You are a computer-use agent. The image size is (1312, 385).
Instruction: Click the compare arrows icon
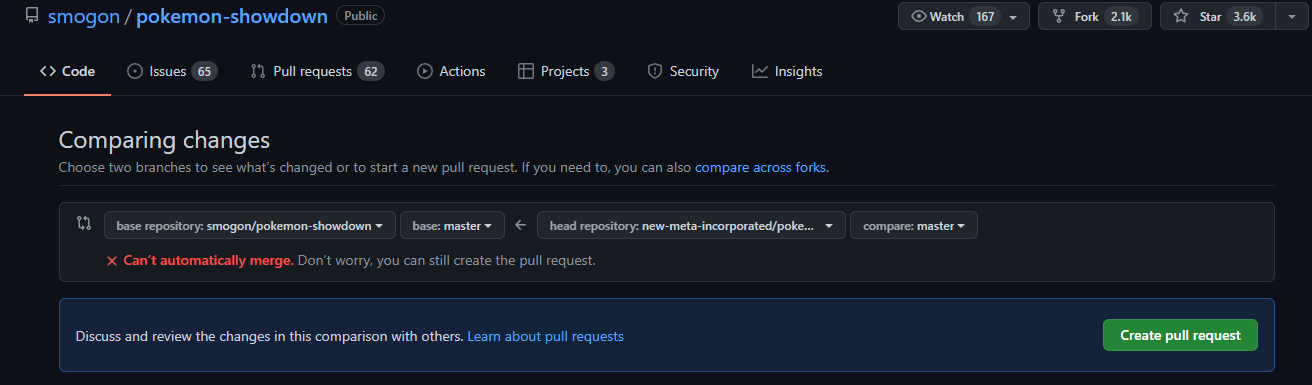point(84,223)
